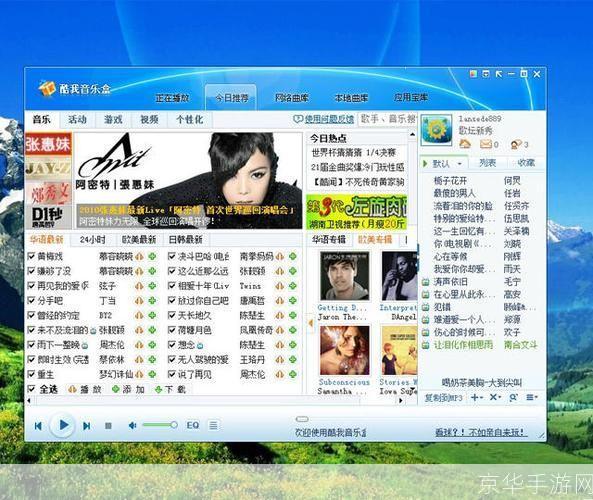Open the 看球?！不如亲自来玩! link

[481, 433]
